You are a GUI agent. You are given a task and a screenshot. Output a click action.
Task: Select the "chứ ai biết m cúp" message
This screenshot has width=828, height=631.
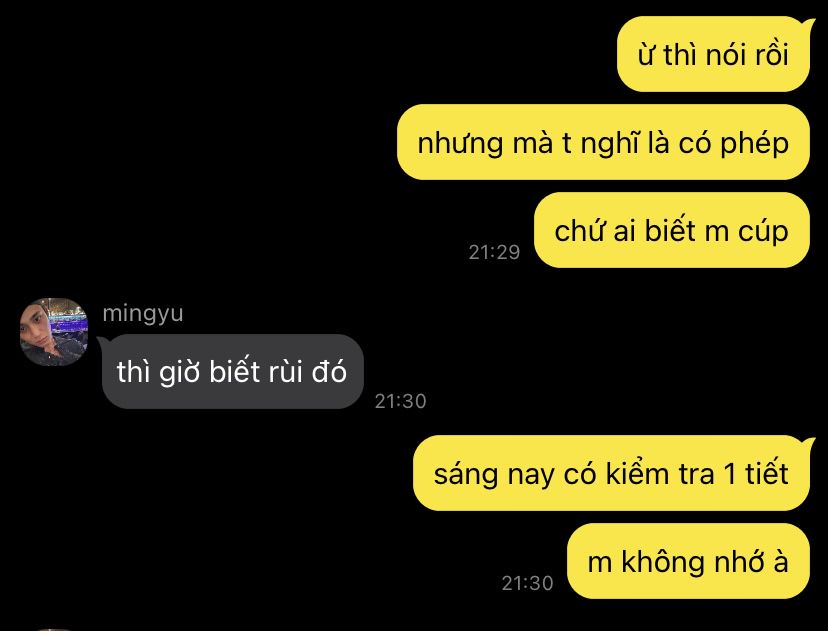pyautogui.click(x=672, y=231)
